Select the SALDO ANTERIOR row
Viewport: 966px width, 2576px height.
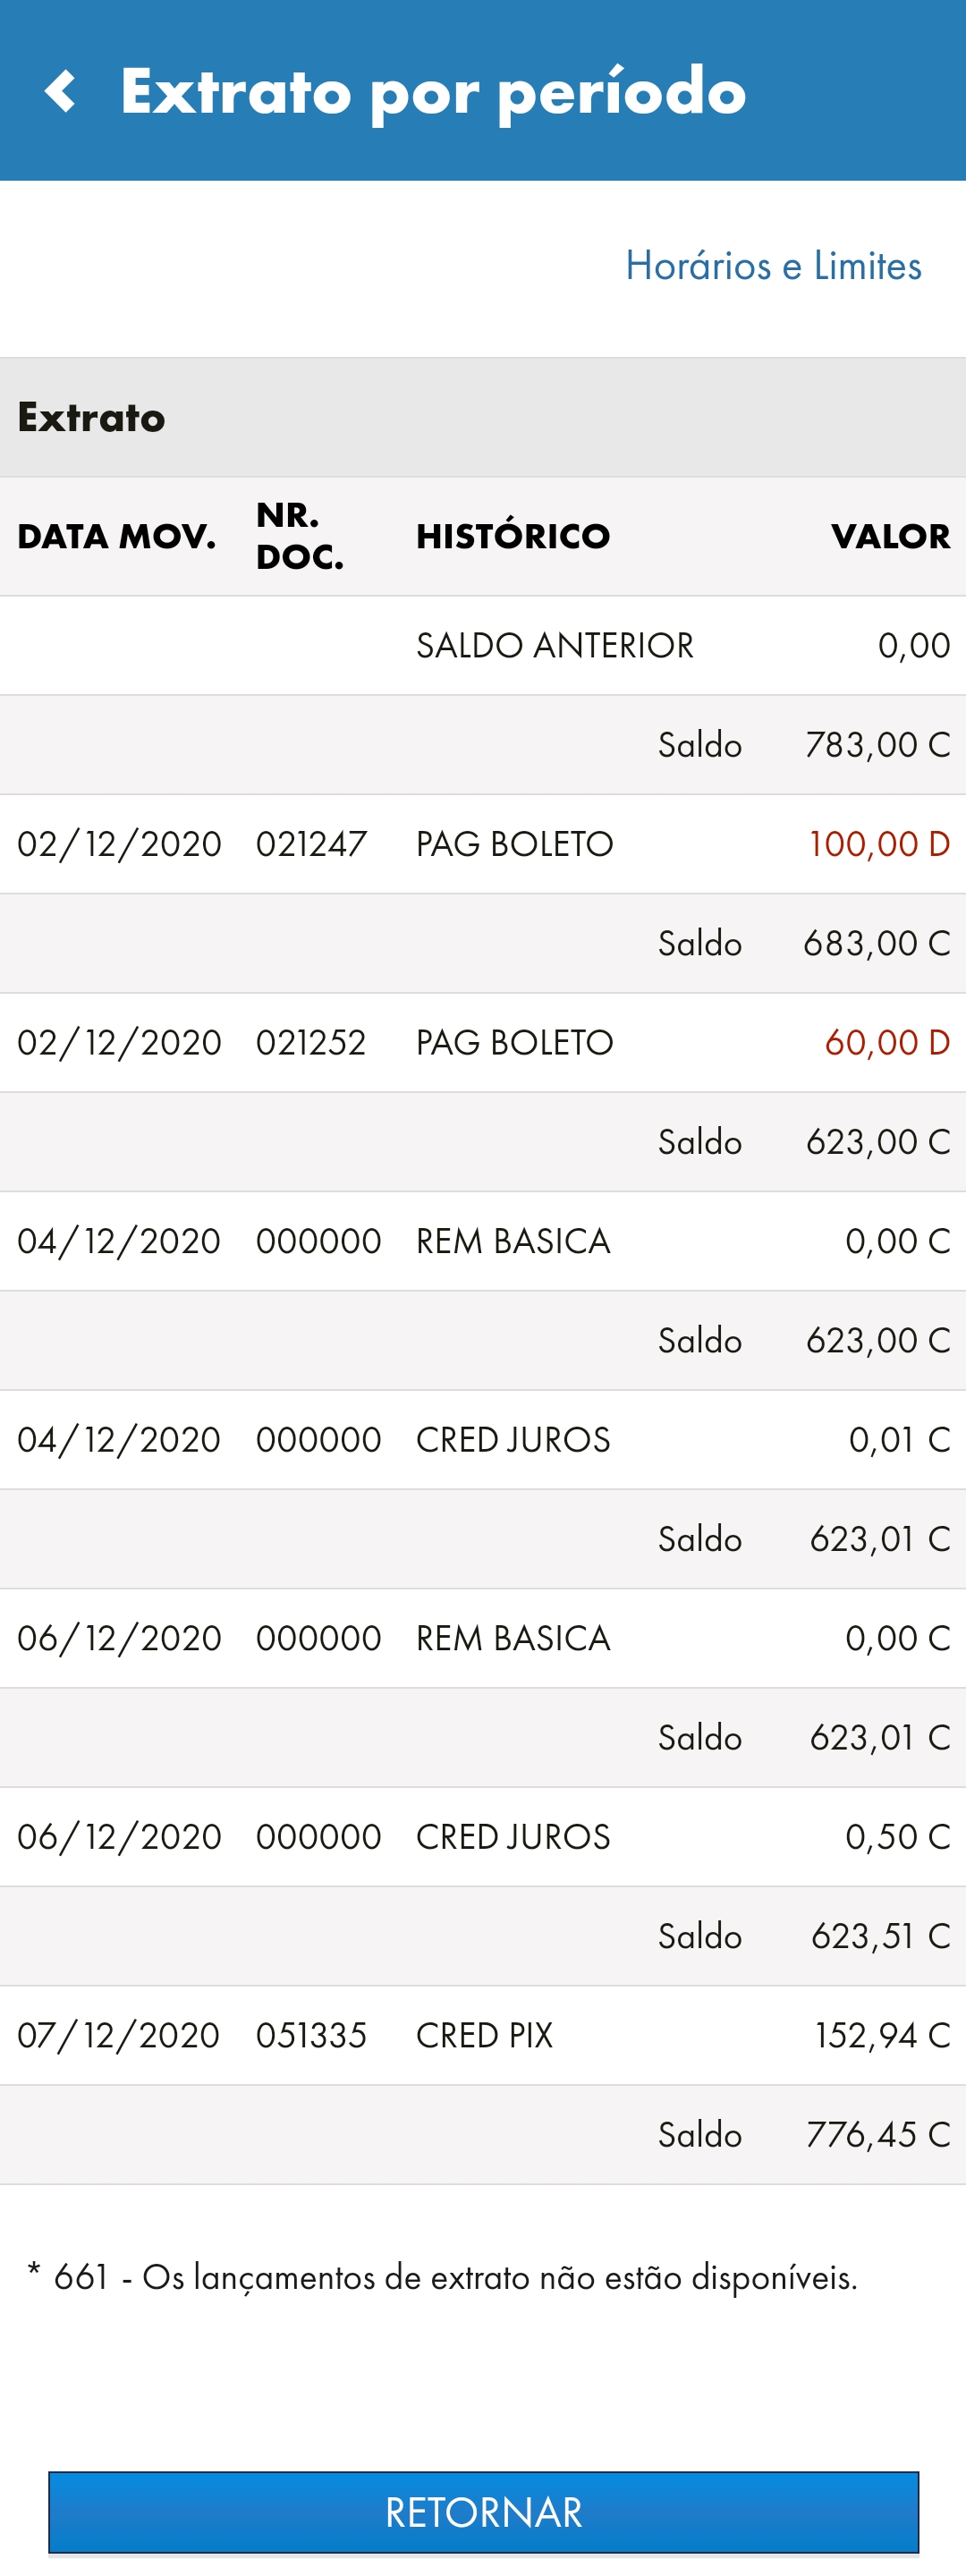click(483, 645)
